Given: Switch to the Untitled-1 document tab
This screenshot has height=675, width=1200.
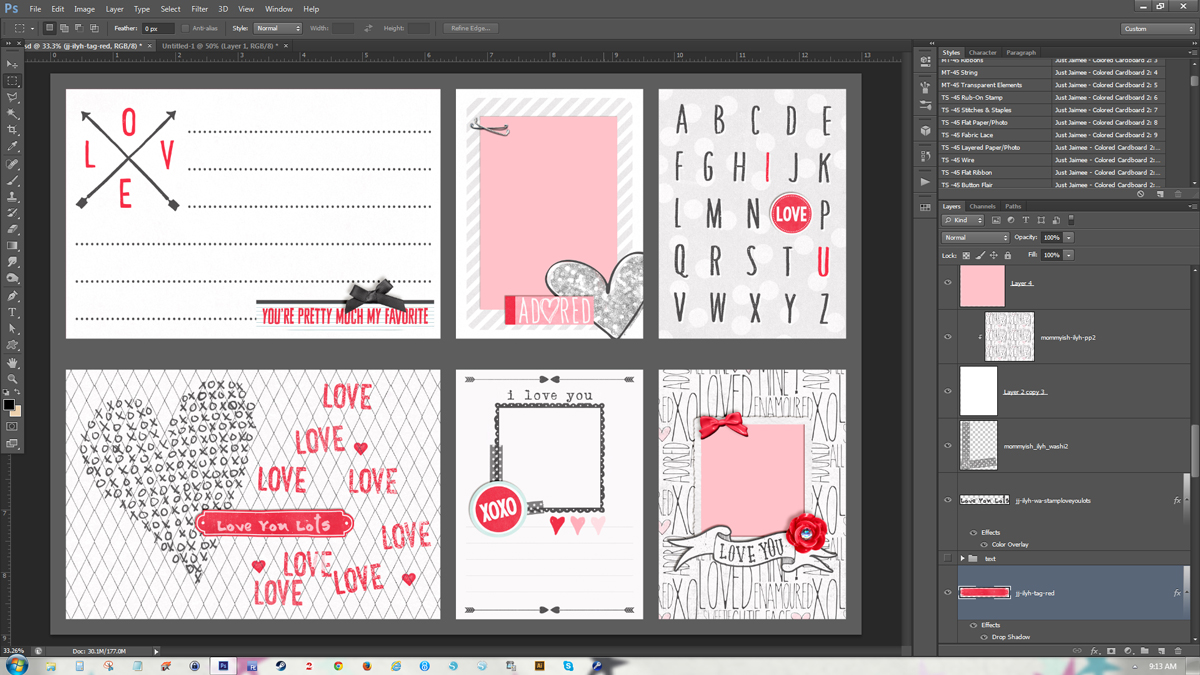Looking at the screenshot, I should (x=219, y=46).
